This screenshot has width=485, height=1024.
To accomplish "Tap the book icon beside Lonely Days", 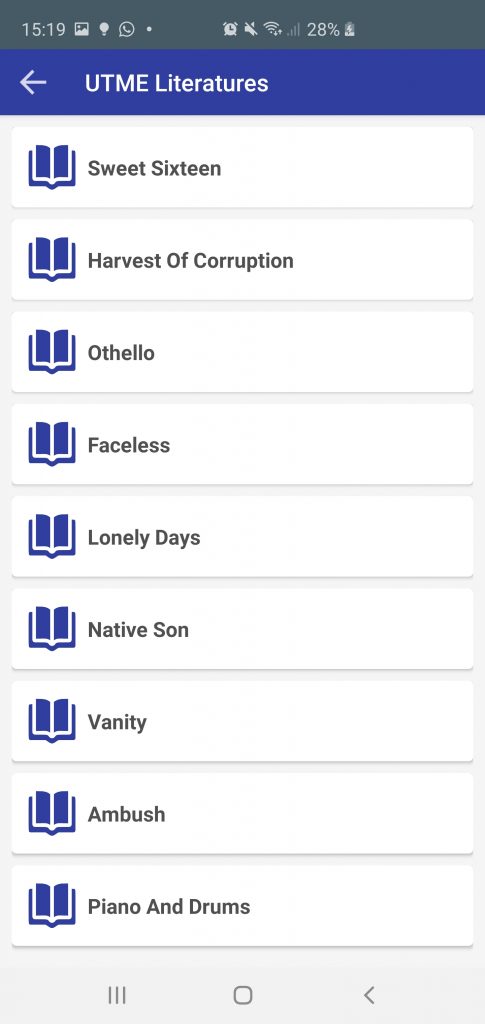I will click(x=52, y=537).
